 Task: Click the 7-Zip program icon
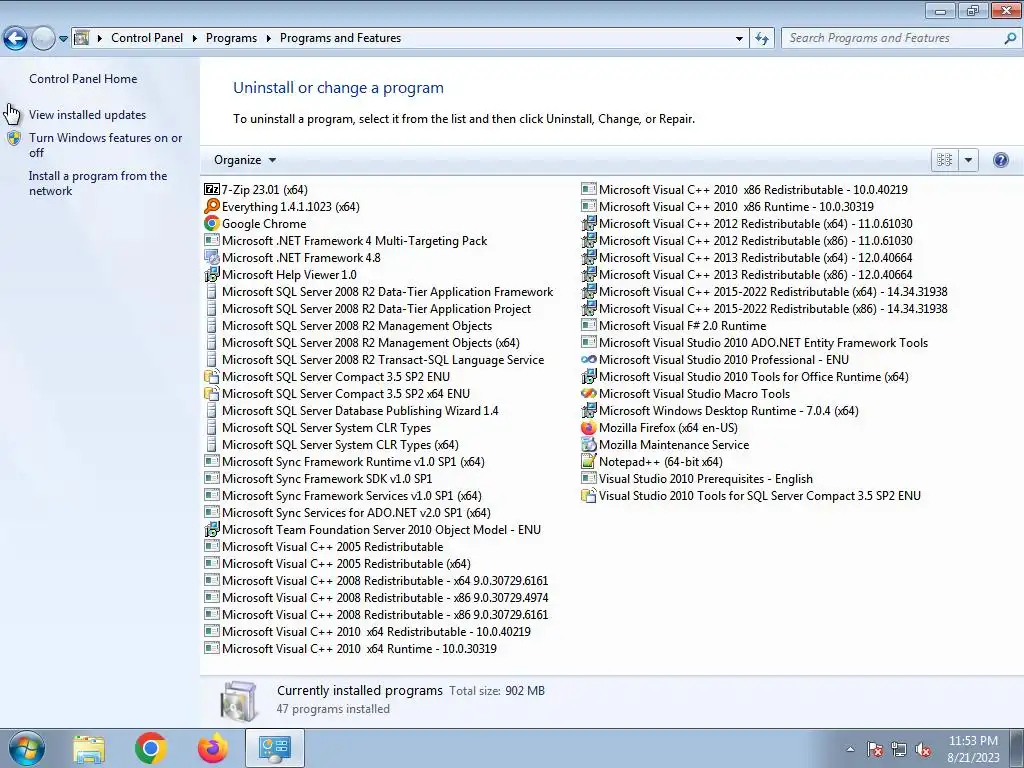point(212,189)
